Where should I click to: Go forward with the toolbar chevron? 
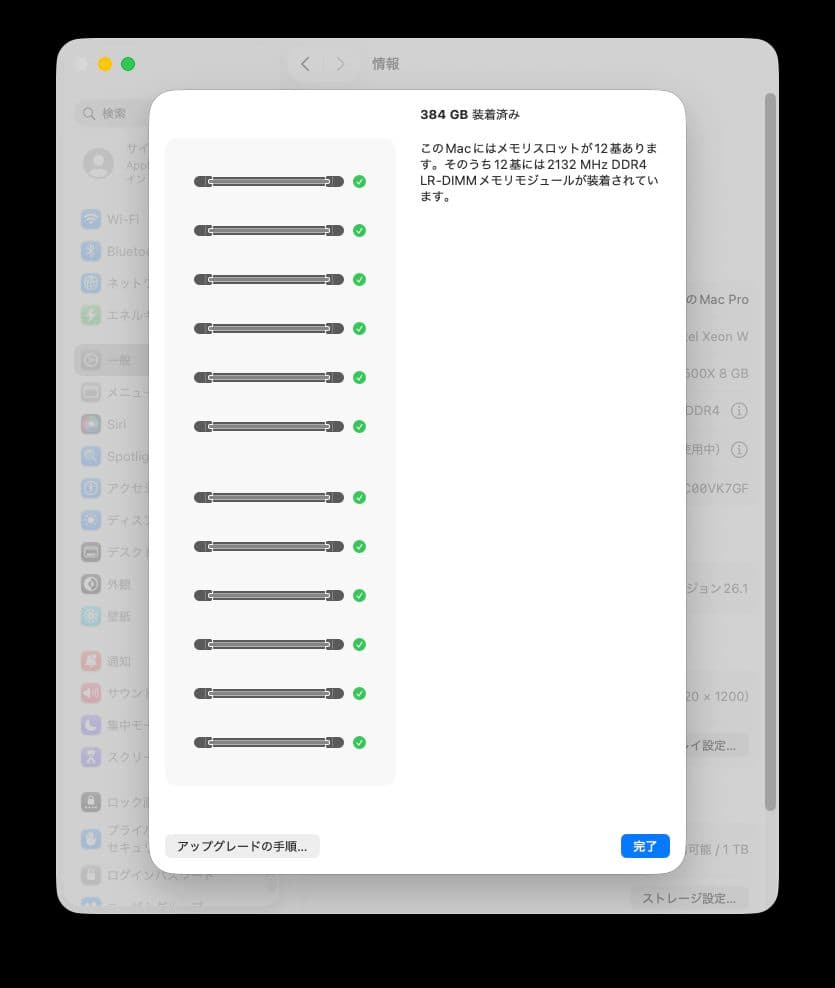[340, 64]
